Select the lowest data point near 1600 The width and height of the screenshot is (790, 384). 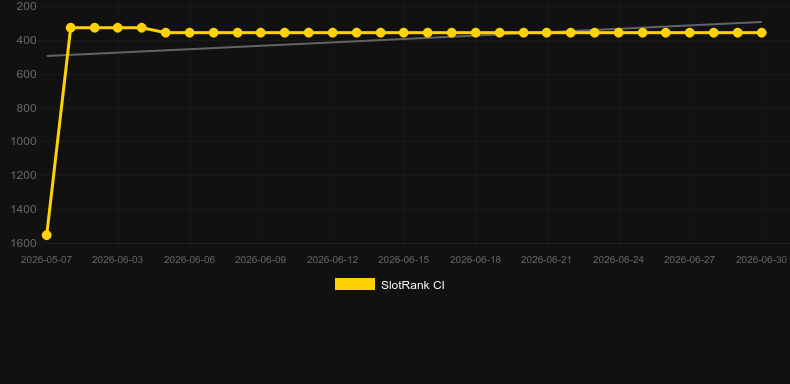click(46, 235)
